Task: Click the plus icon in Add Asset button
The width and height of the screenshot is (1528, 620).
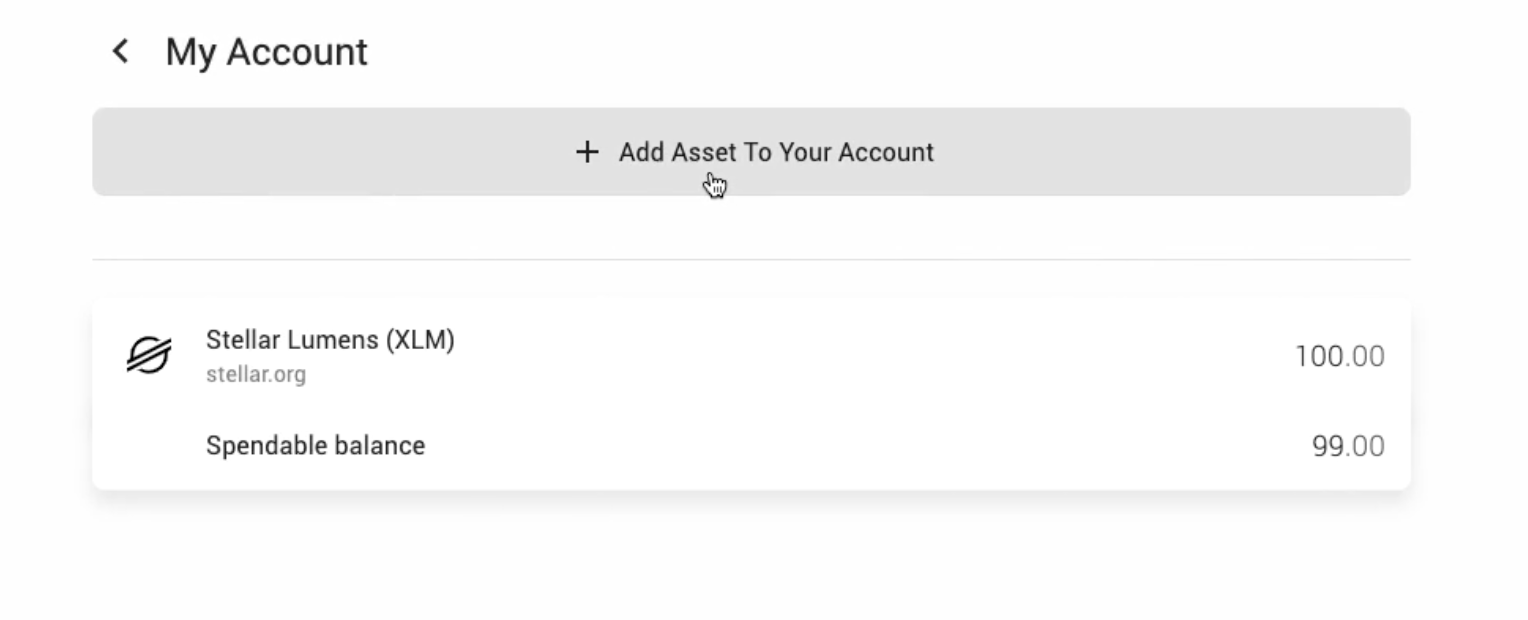Action: (x=587, y=152)
